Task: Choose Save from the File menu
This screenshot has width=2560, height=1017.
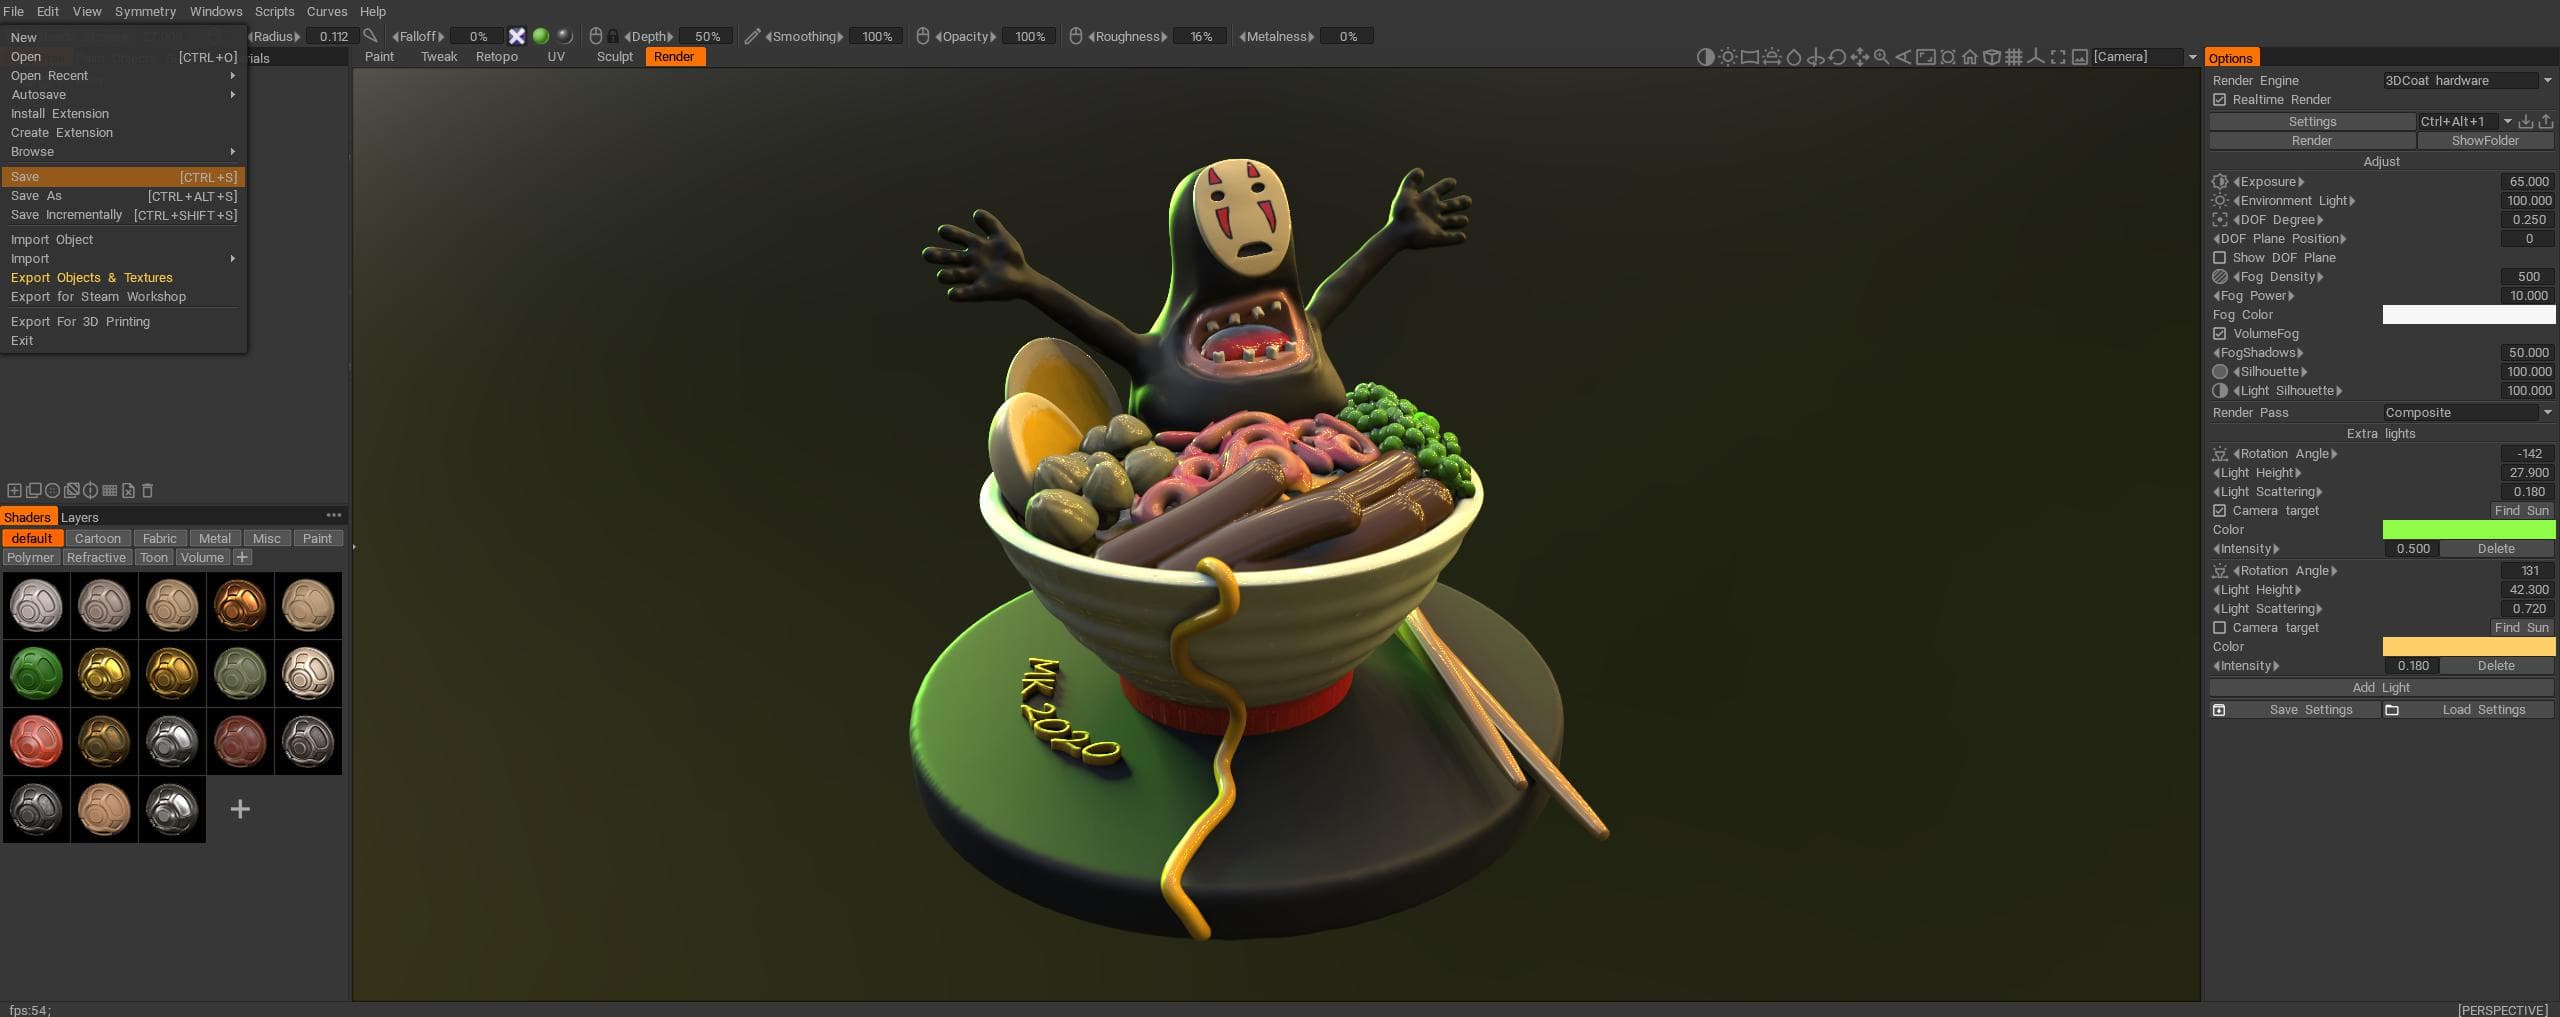Action: 122,177
